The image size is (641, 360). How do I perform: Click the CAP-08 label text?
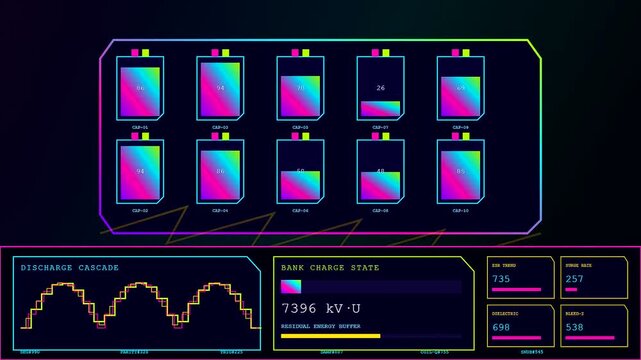[x=381, y=211]
